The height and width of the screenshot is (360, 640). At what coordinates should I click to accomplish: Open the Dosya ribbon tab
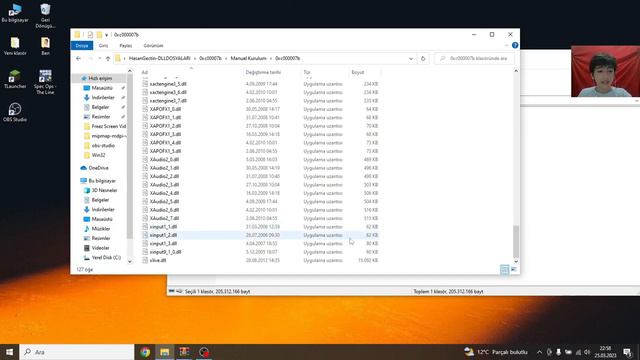click(82, 45)
